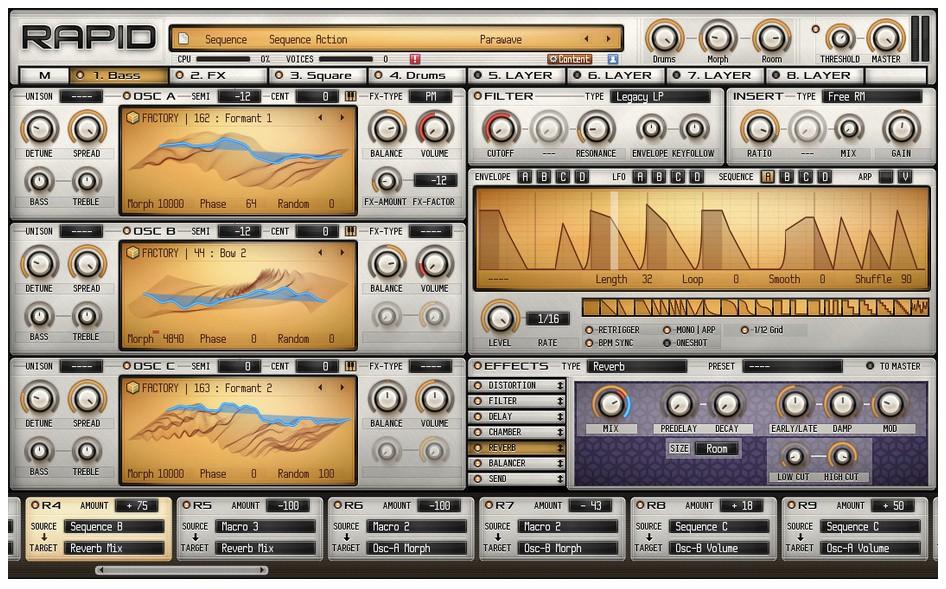
Task: Select Envelope A modulation button
Action: (524, 177)
